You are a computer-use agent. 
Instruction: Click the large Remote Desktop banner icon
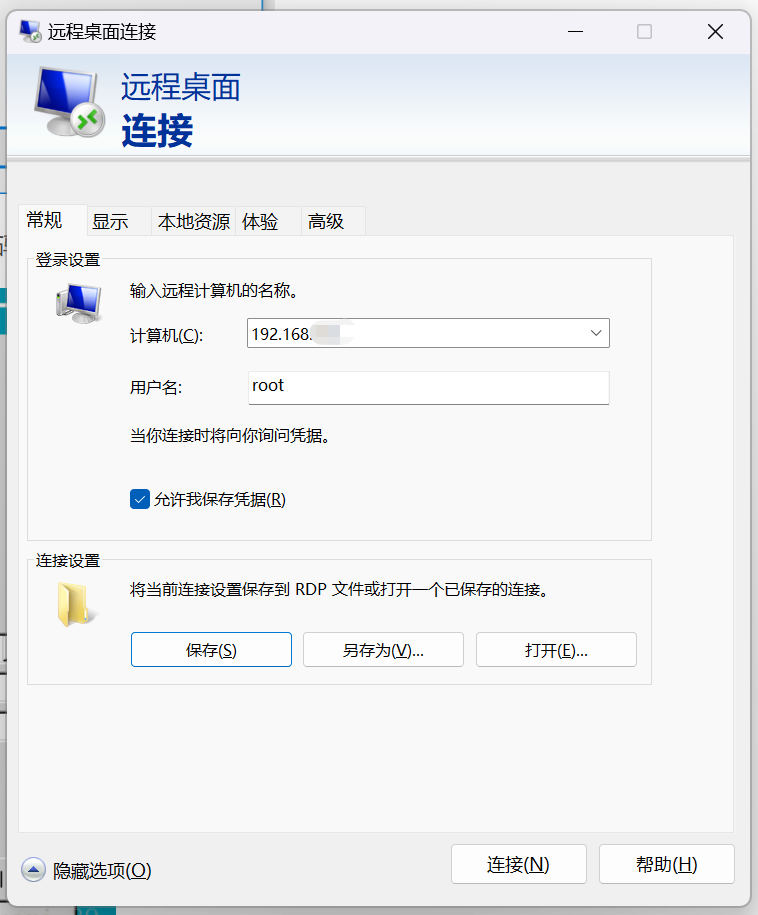[70, 103]
